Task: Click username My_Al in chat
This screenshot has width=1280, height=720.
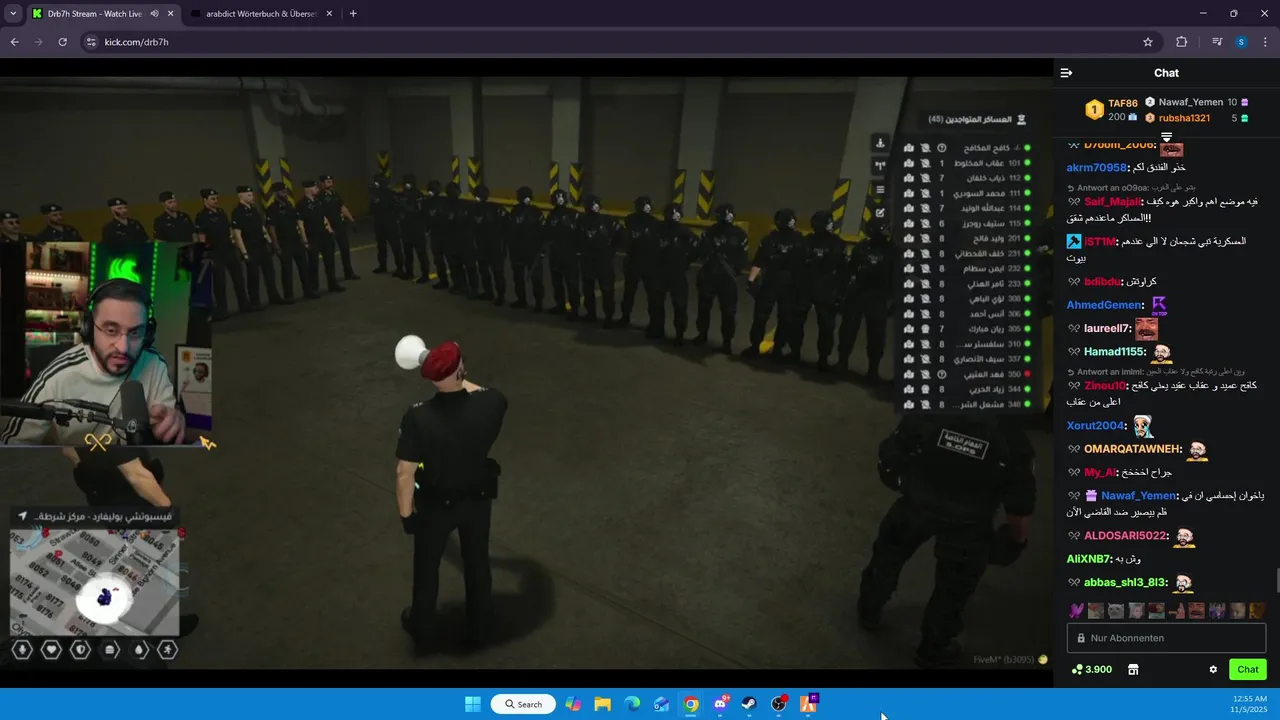Action: click(1100, 472)
